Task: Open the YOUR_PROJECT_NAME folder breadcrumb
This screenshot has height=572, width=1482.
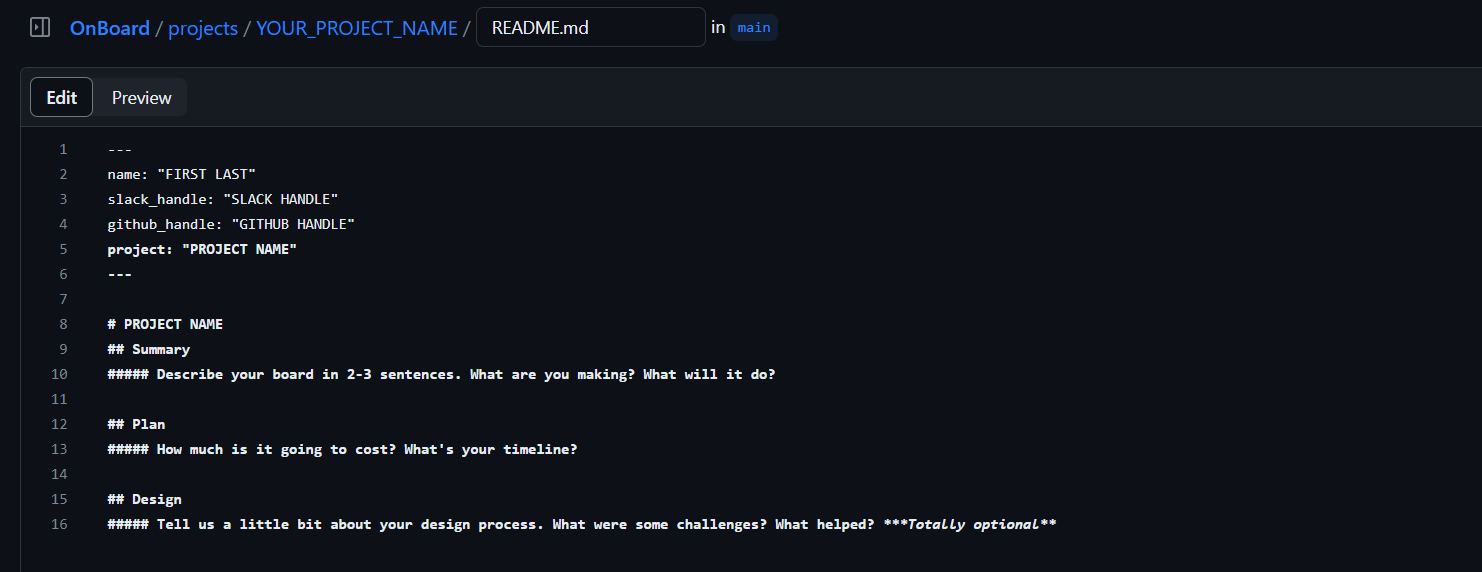Action: pyautogui.click(x=356, y=28)
